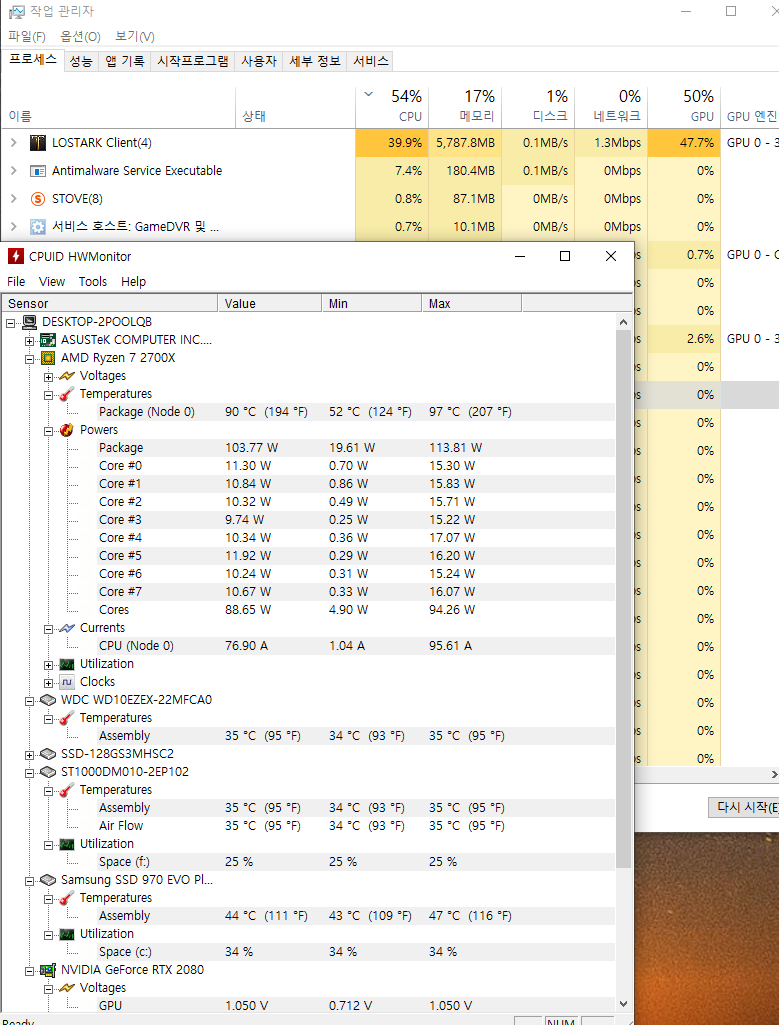This screenshot has height=1025, width=779.
Task: Switch to the 서비스 tab
Action: 371,61
